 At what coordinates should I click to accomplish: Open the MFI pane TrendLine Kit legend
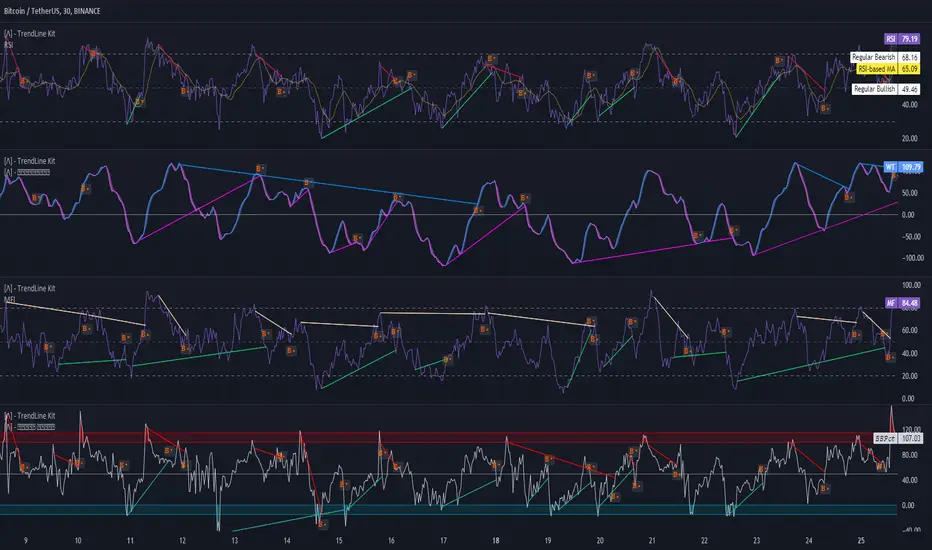point(30,288)
